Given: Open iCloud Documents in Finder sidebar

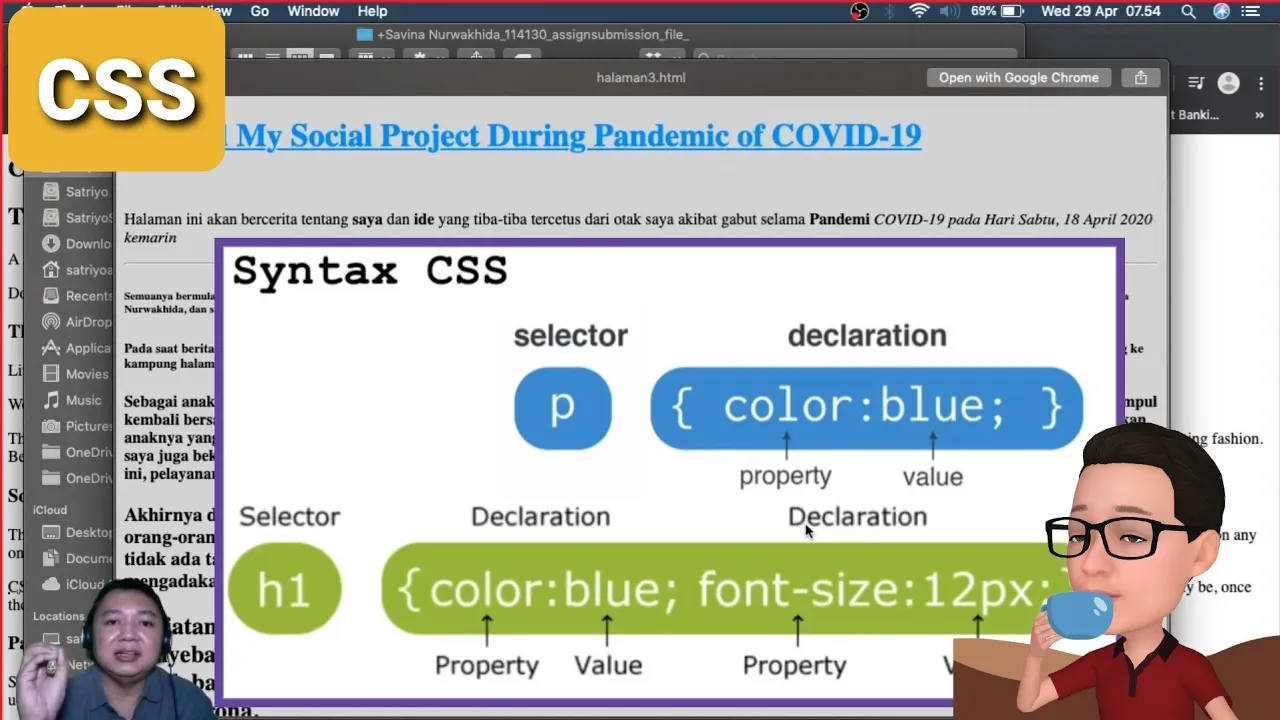Looking at the screenshot, I should (75, 558).
